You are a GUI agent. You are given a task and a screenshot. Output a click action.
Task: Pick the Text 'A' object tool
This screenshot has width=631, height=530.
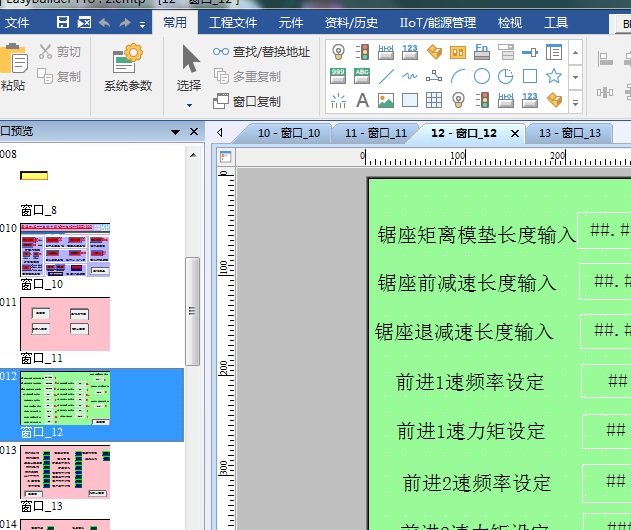pos(362,100)
